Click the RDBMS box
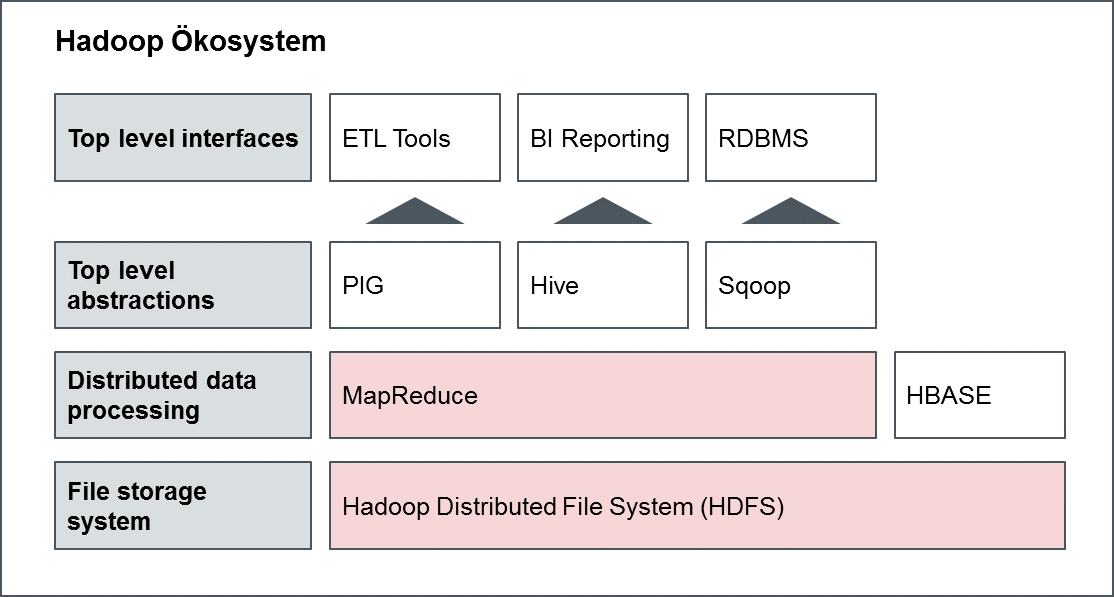The width and height of the screenshot is (1114, 597). click(x=791, y=138)
